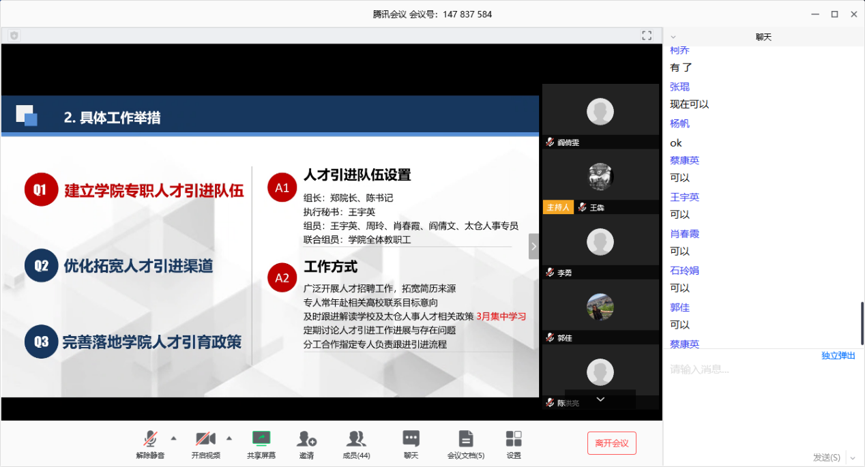Click the red 离开会议 button

pos(611,443)
